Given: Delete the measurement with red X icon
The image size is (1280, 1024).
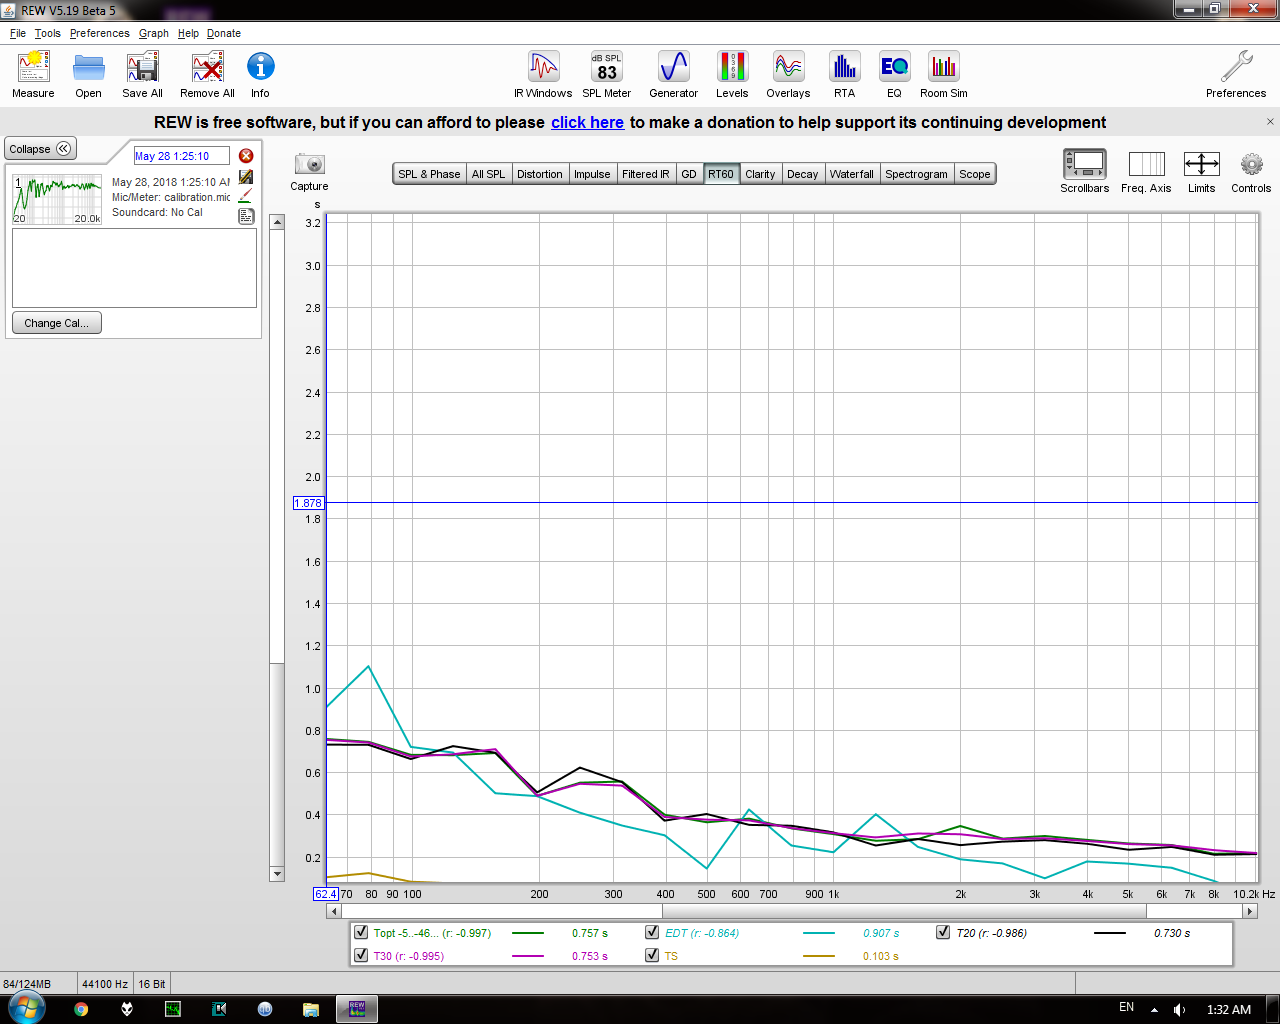Looking at the screenshot, I should click(x=246, y=156).
